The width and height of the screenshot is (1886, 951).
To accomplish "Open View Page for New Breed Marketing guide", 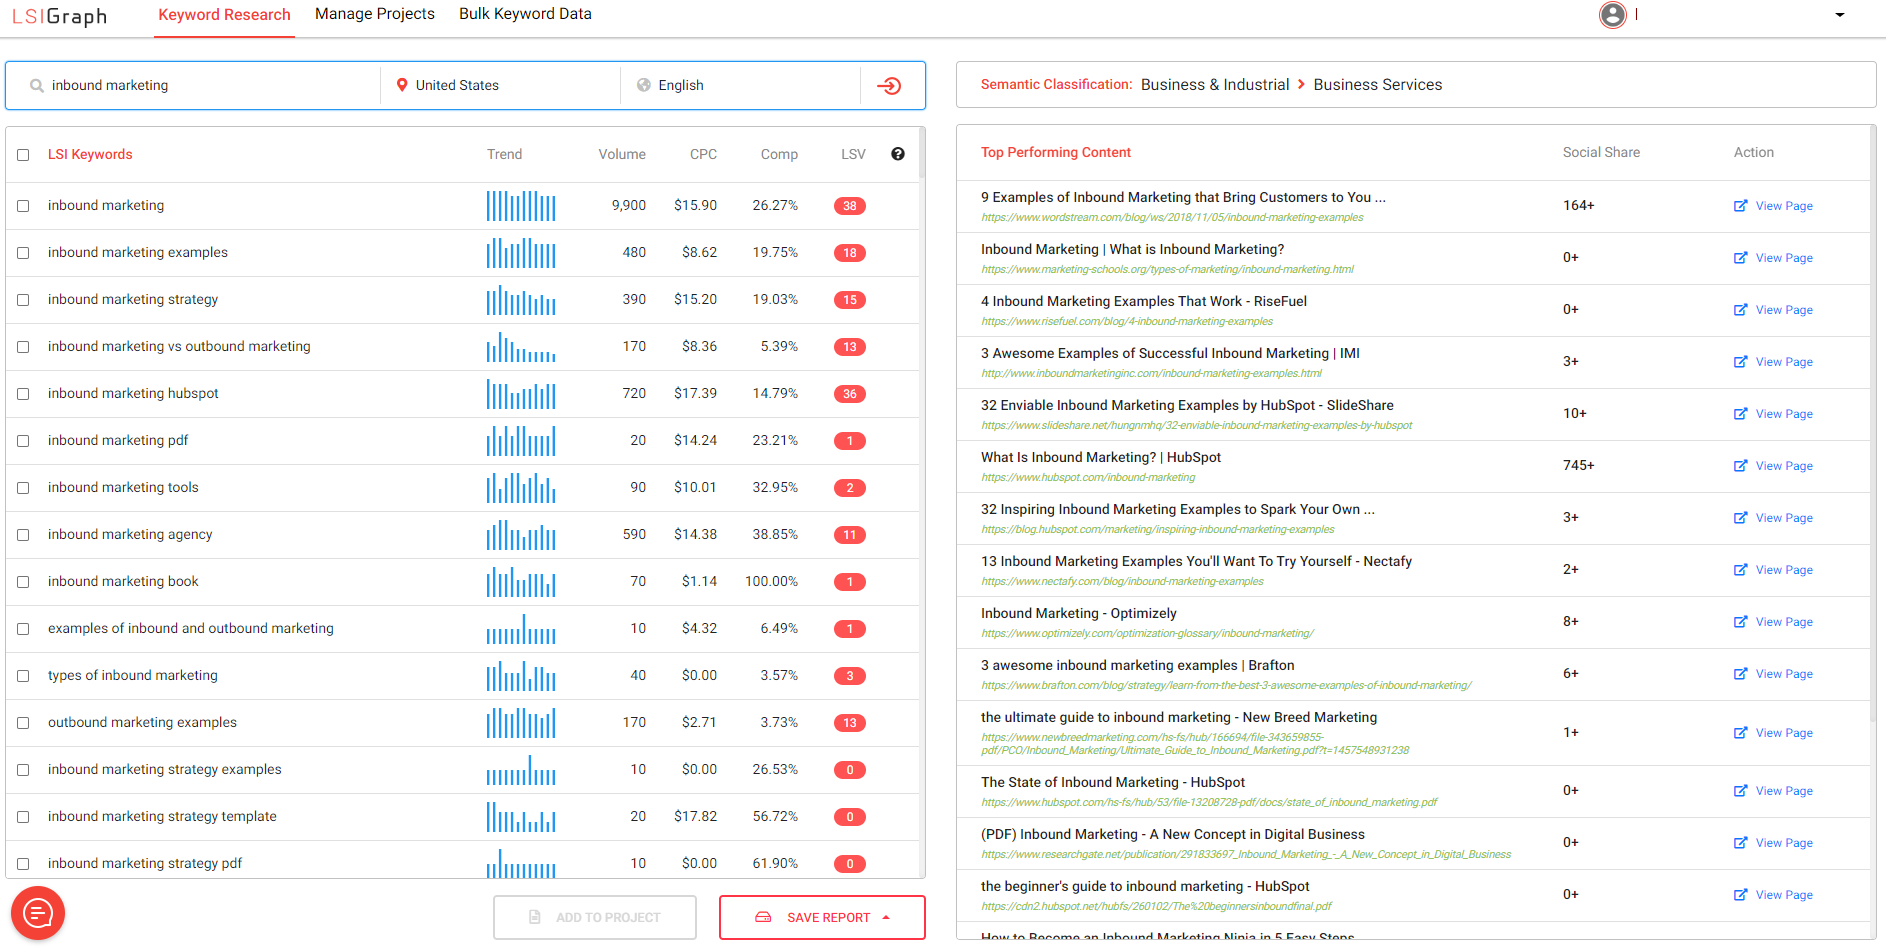I will (1774, 733).
